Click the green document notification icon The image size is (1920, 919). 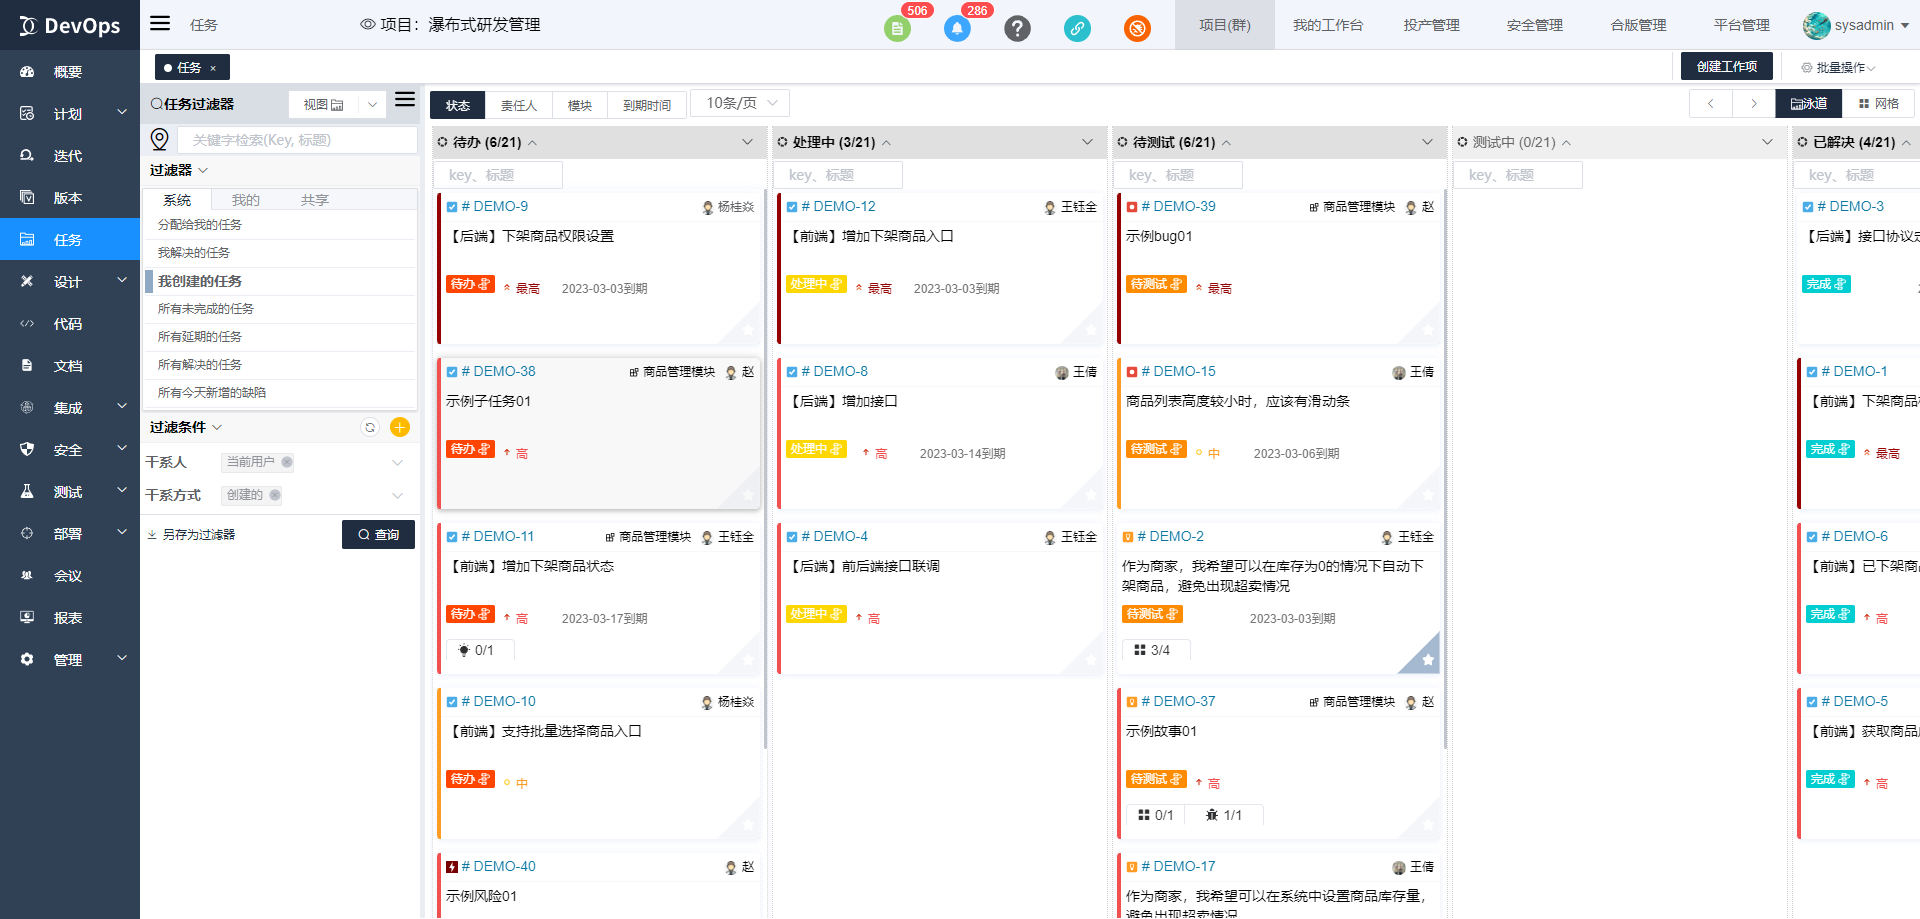[x=897, y=28]
